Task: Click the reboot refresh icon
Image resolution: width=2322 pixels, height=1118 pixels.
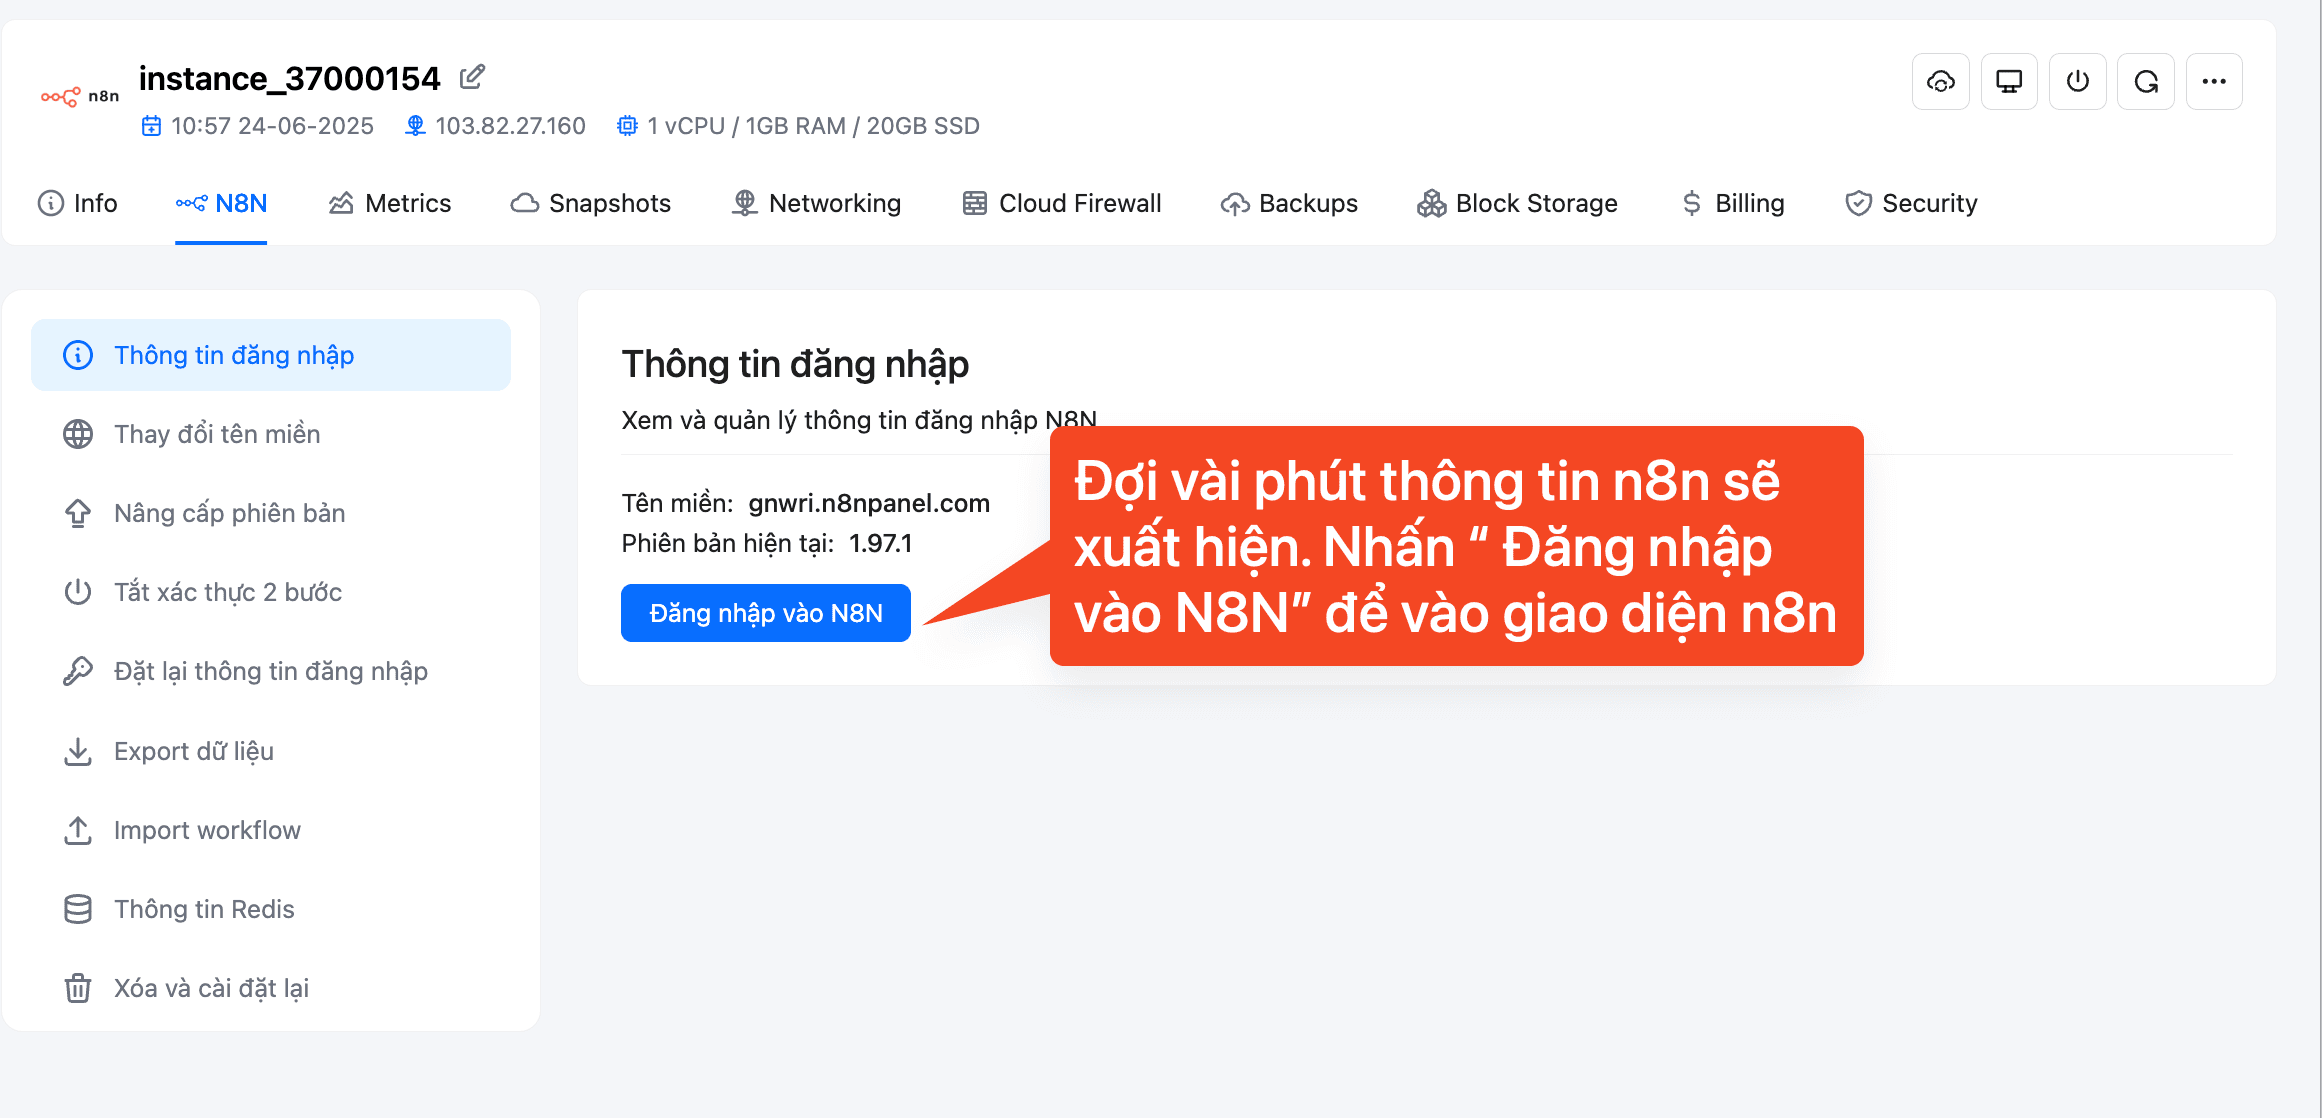Action: pos(2146,82)
